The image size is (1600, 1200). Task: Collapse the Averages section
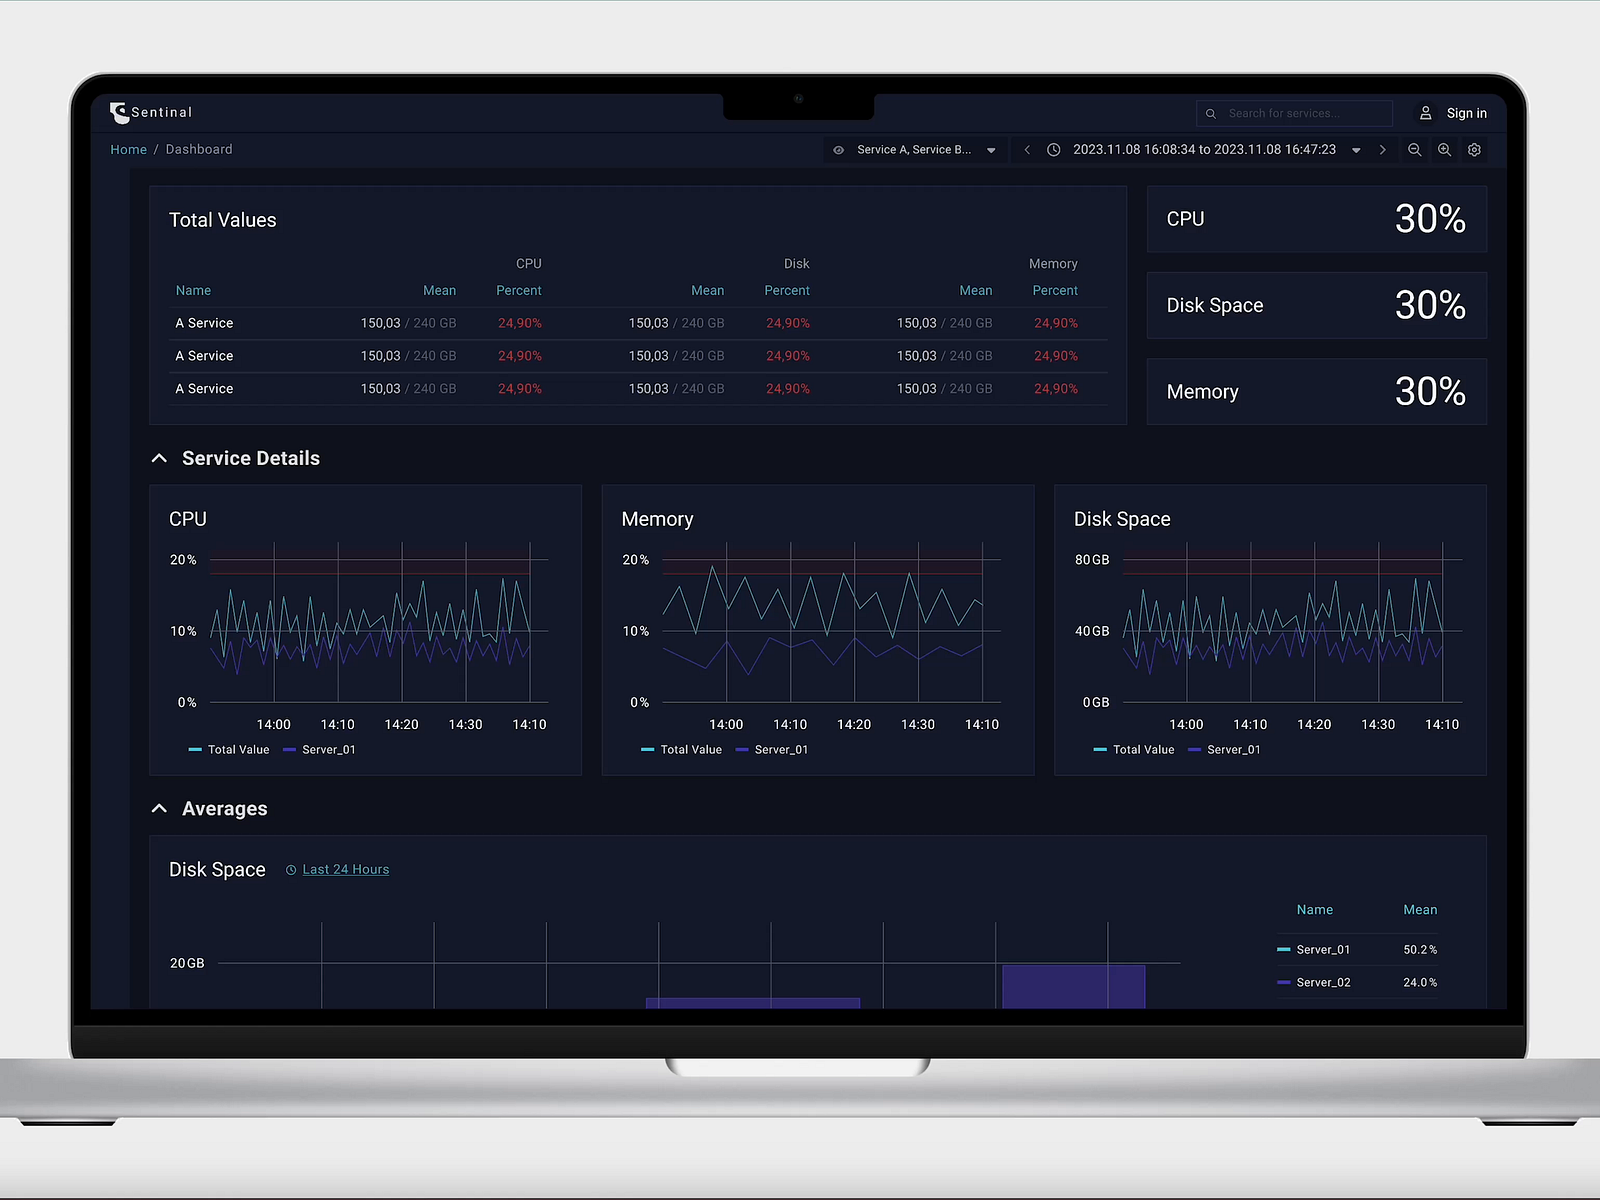[x=159, y=808]
